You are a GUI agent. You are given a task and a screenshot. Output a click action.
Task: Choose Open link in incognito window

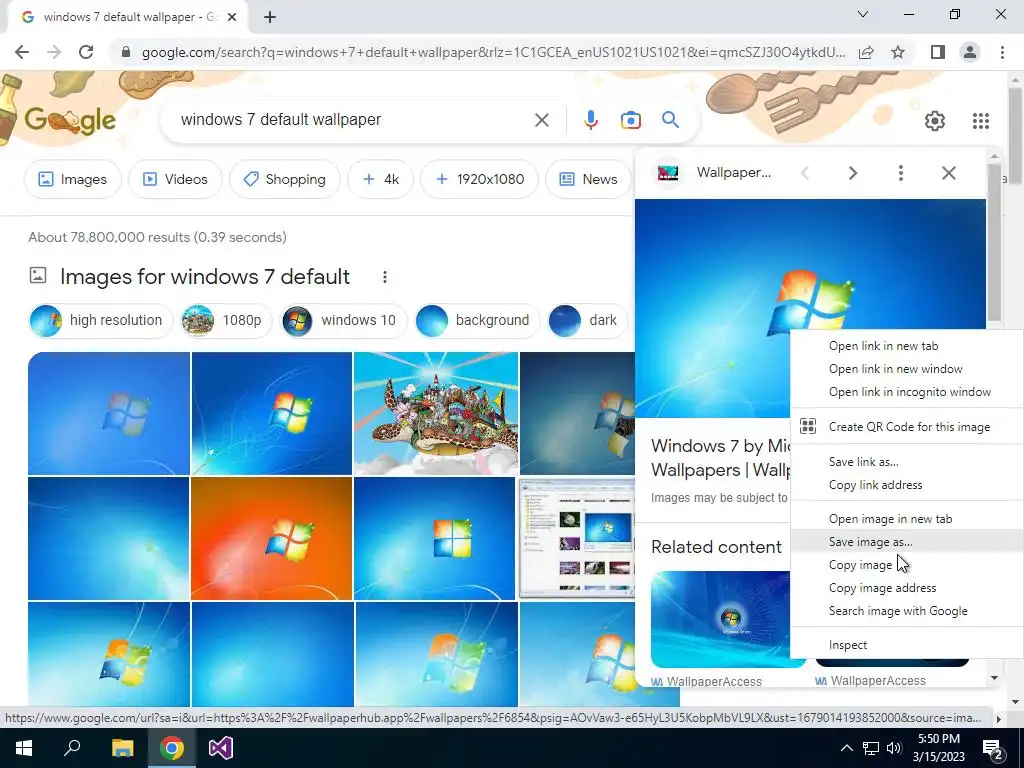click(x=906, y=392)
